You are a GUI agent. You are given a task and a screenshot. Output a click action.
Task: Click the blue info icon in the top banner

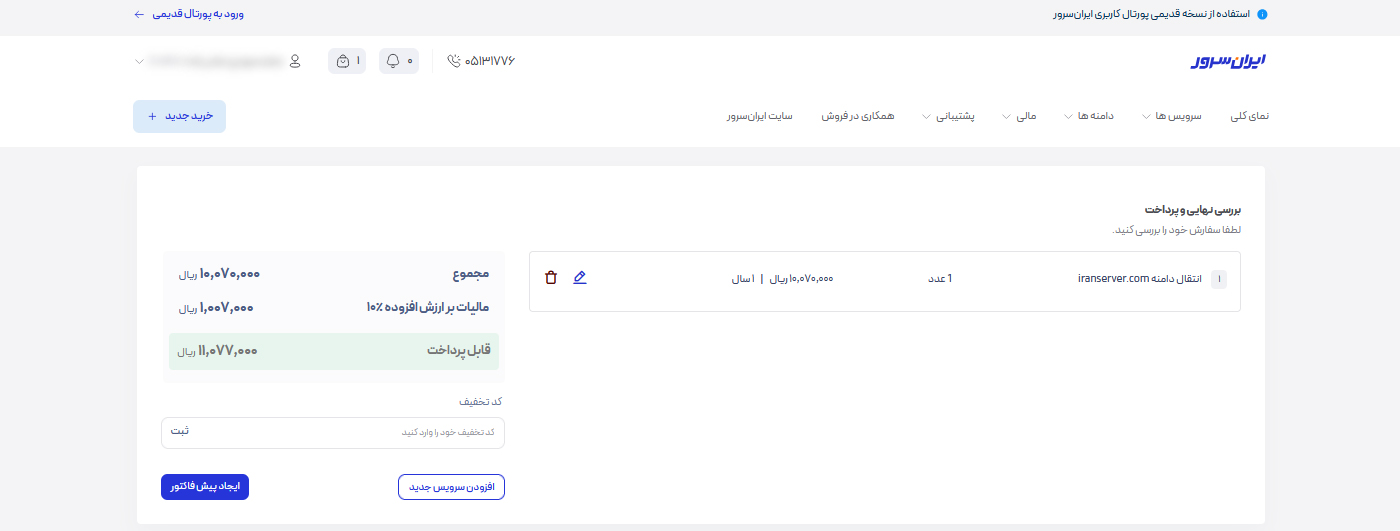(x=1262, y=15)
